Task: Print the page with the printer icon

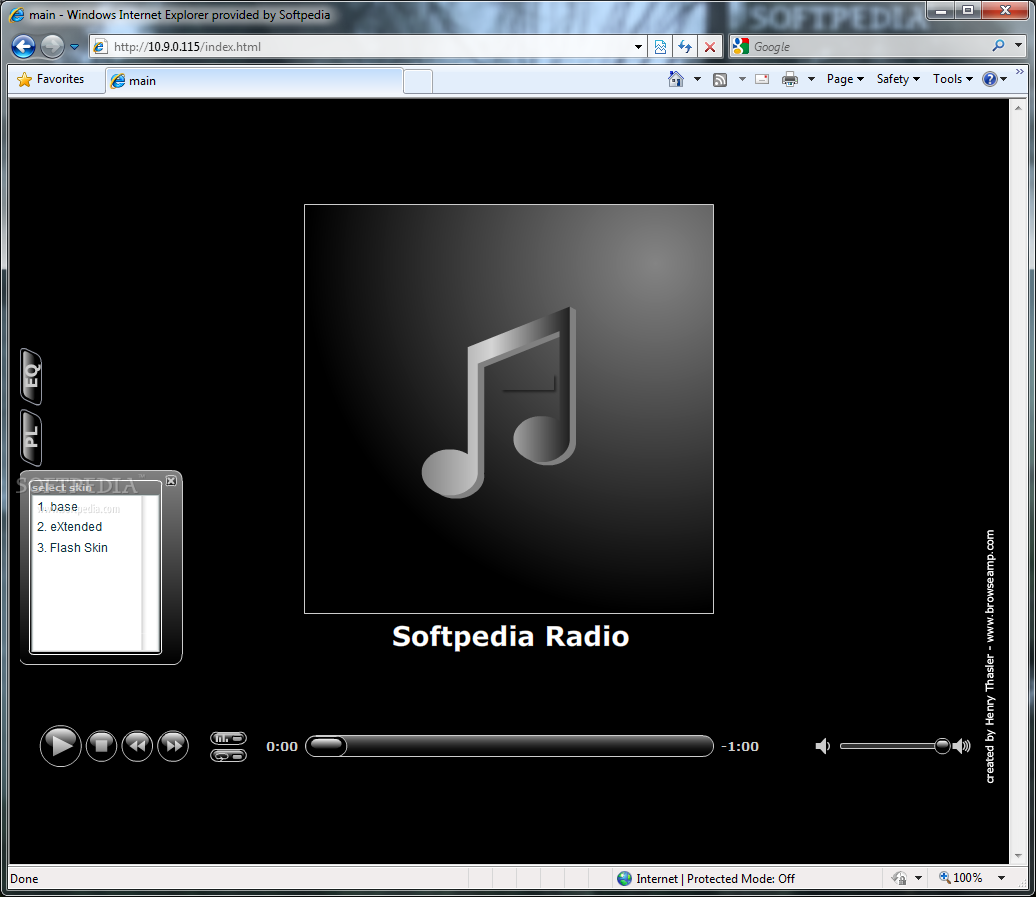Action: (790, 79)
